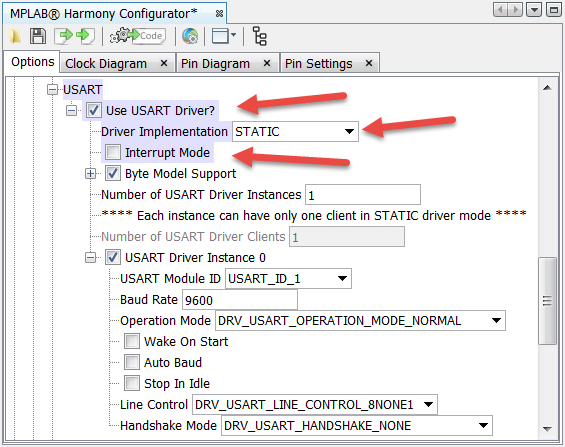Open the dropdown arrow beside the layout icon
565x447 pixels.
(x=233, y=35)
